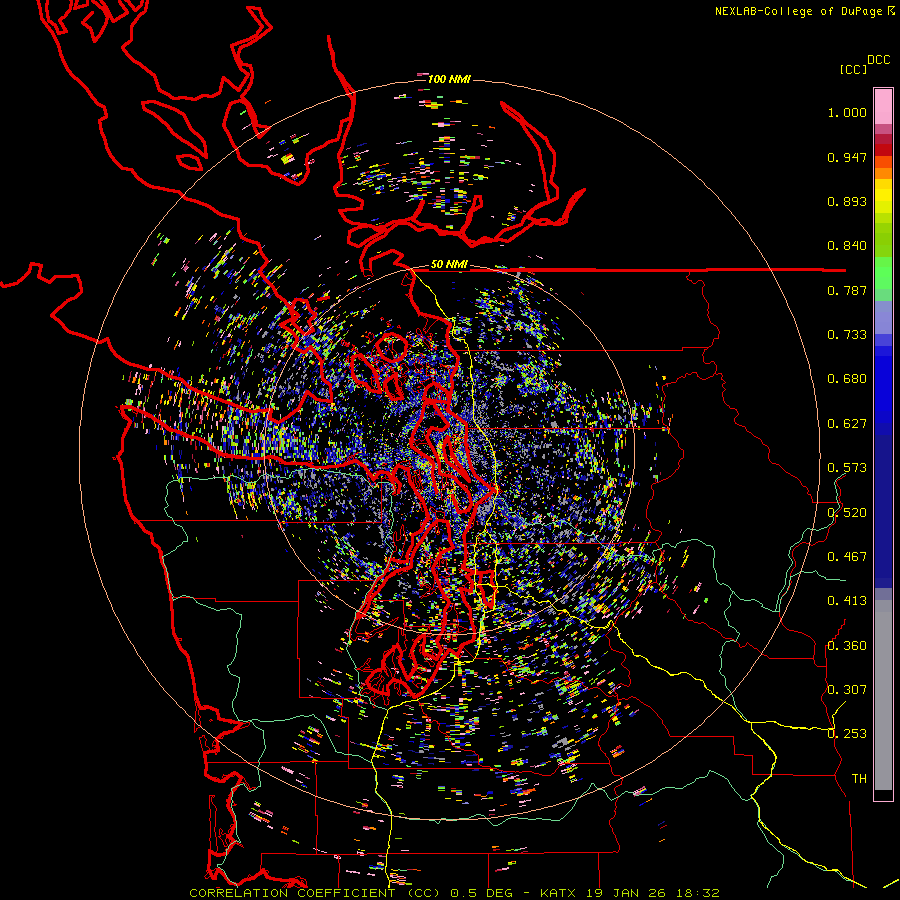Click the 0.733 scale value
The width and height of the screenshot is (900, 900).
pos(847,335)
